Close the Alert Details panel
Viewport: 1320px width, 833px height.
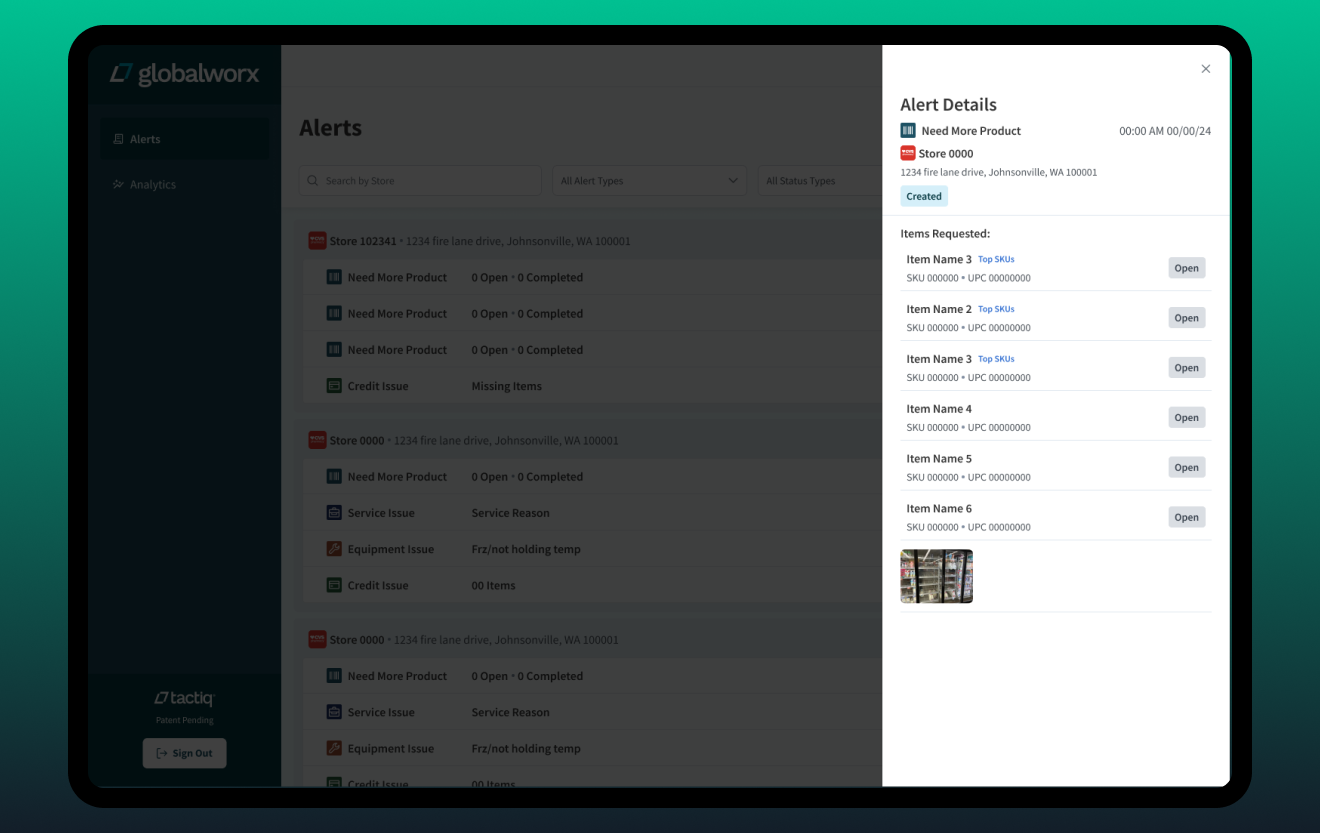click(x=1205, y=69)
